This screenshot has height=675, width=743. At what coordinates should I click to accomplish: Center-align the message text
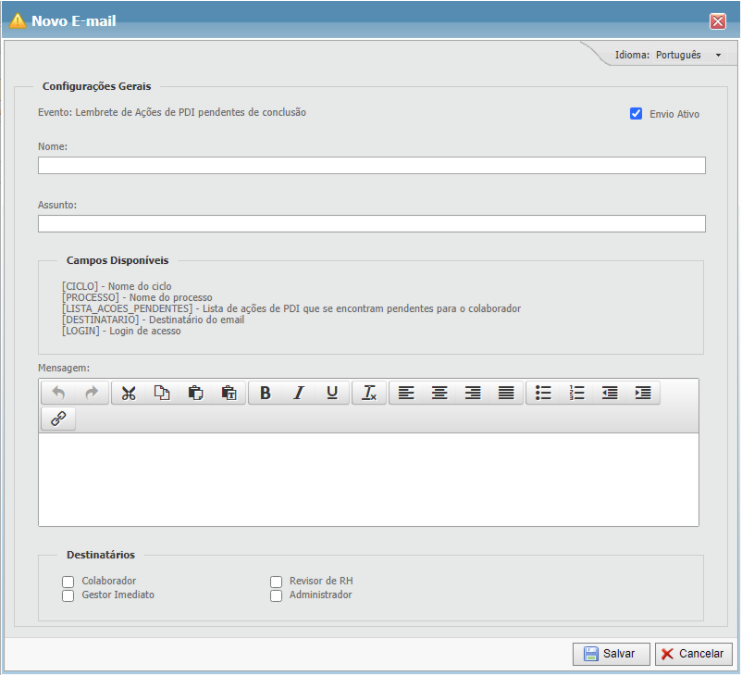(x=439, y=393)
